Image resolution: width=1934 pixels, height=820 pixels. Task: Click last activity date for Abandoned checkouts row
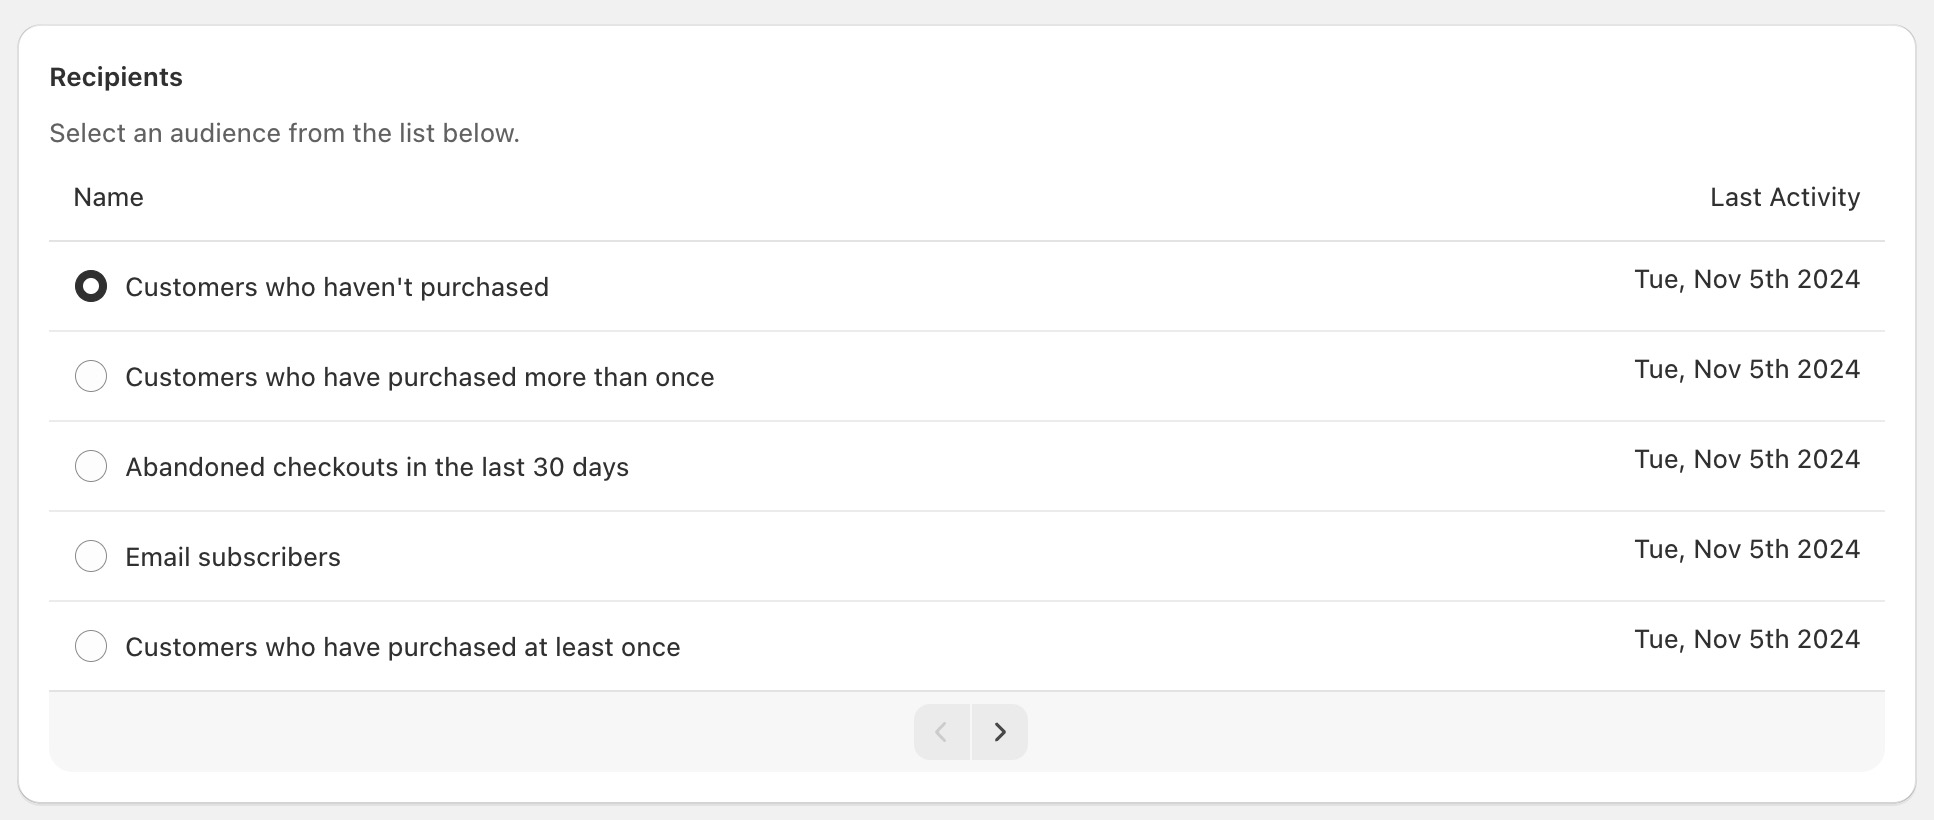pos(1747,459)
